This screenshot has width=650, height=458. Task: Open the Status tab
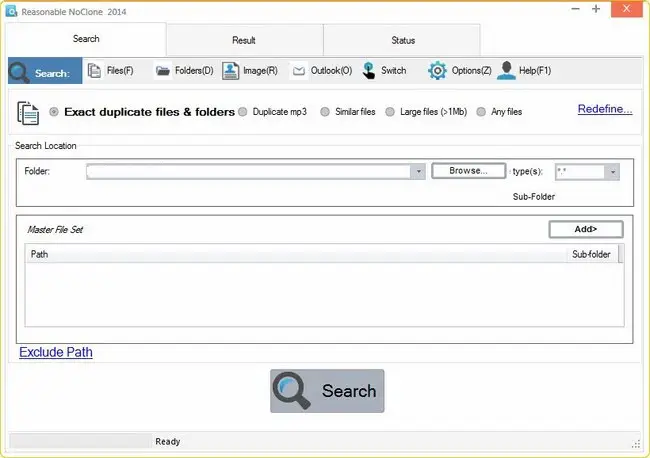[x=402, y=40]
